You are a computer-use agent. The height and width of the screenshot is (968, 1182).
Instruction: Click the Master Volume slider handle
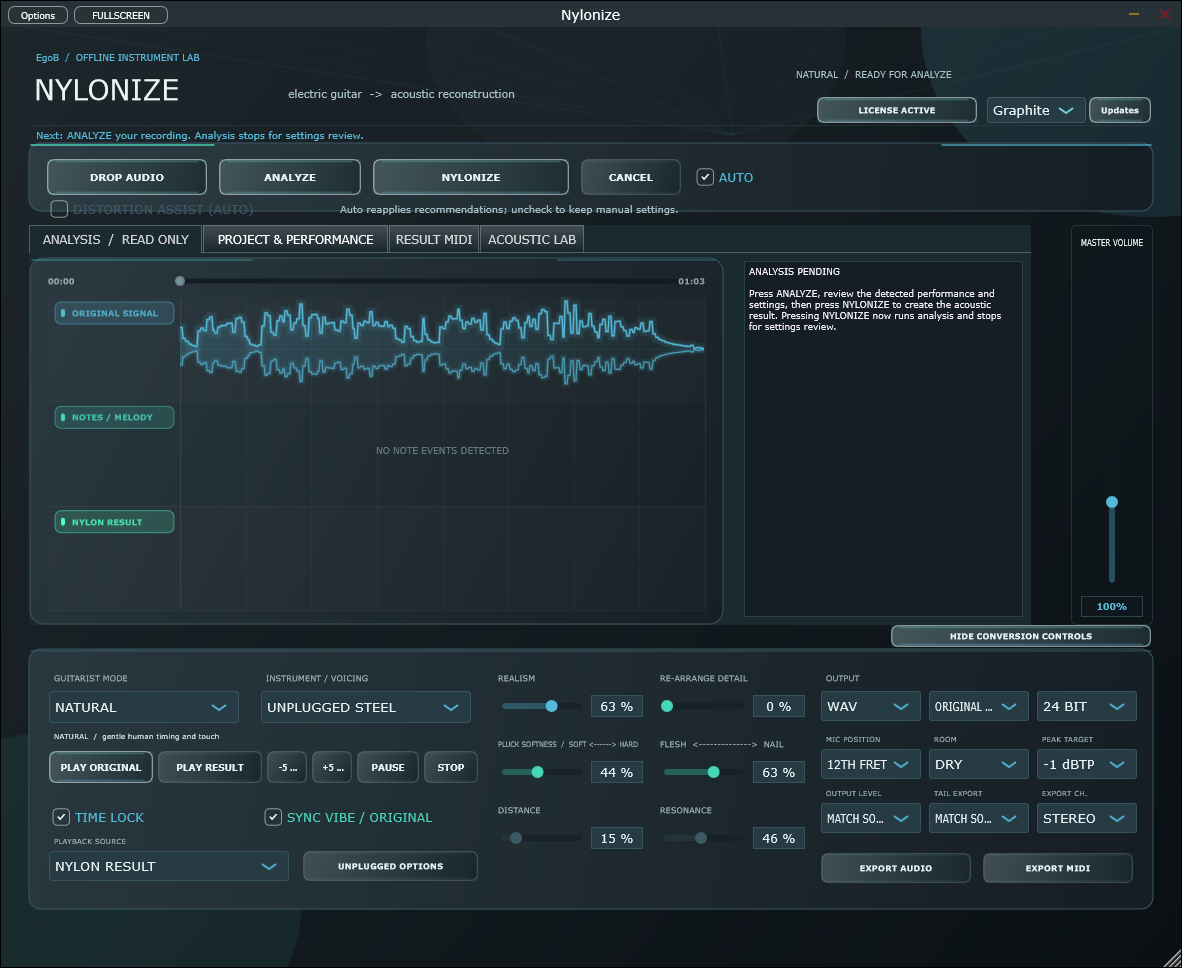tap(1111, 502)
